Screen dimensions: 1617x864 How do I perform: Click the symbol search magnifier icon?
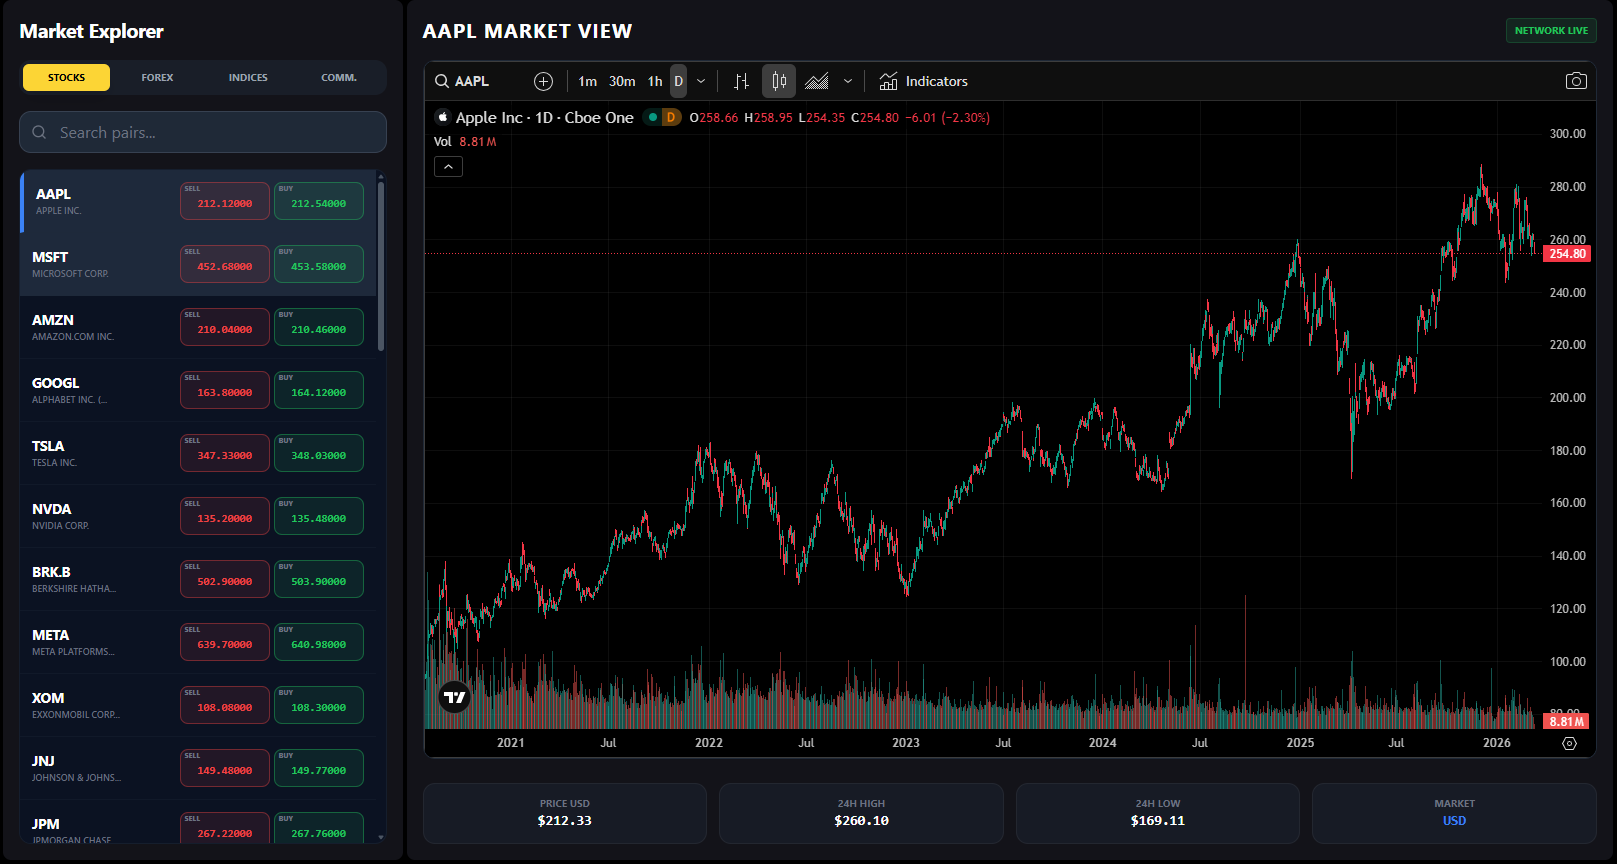pos(442,81)
